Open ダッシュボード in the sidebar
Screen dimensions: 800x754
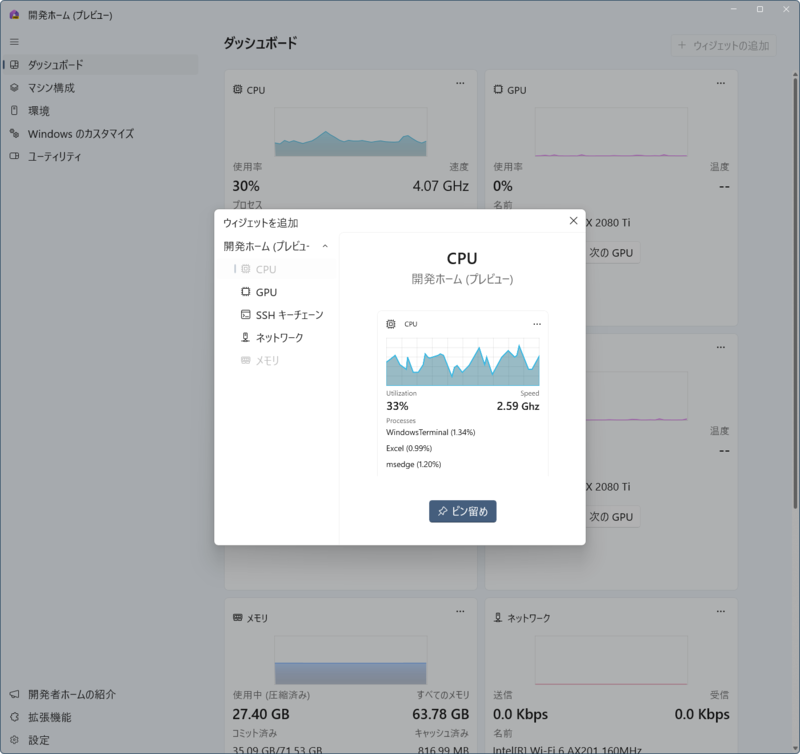[101, 65]
